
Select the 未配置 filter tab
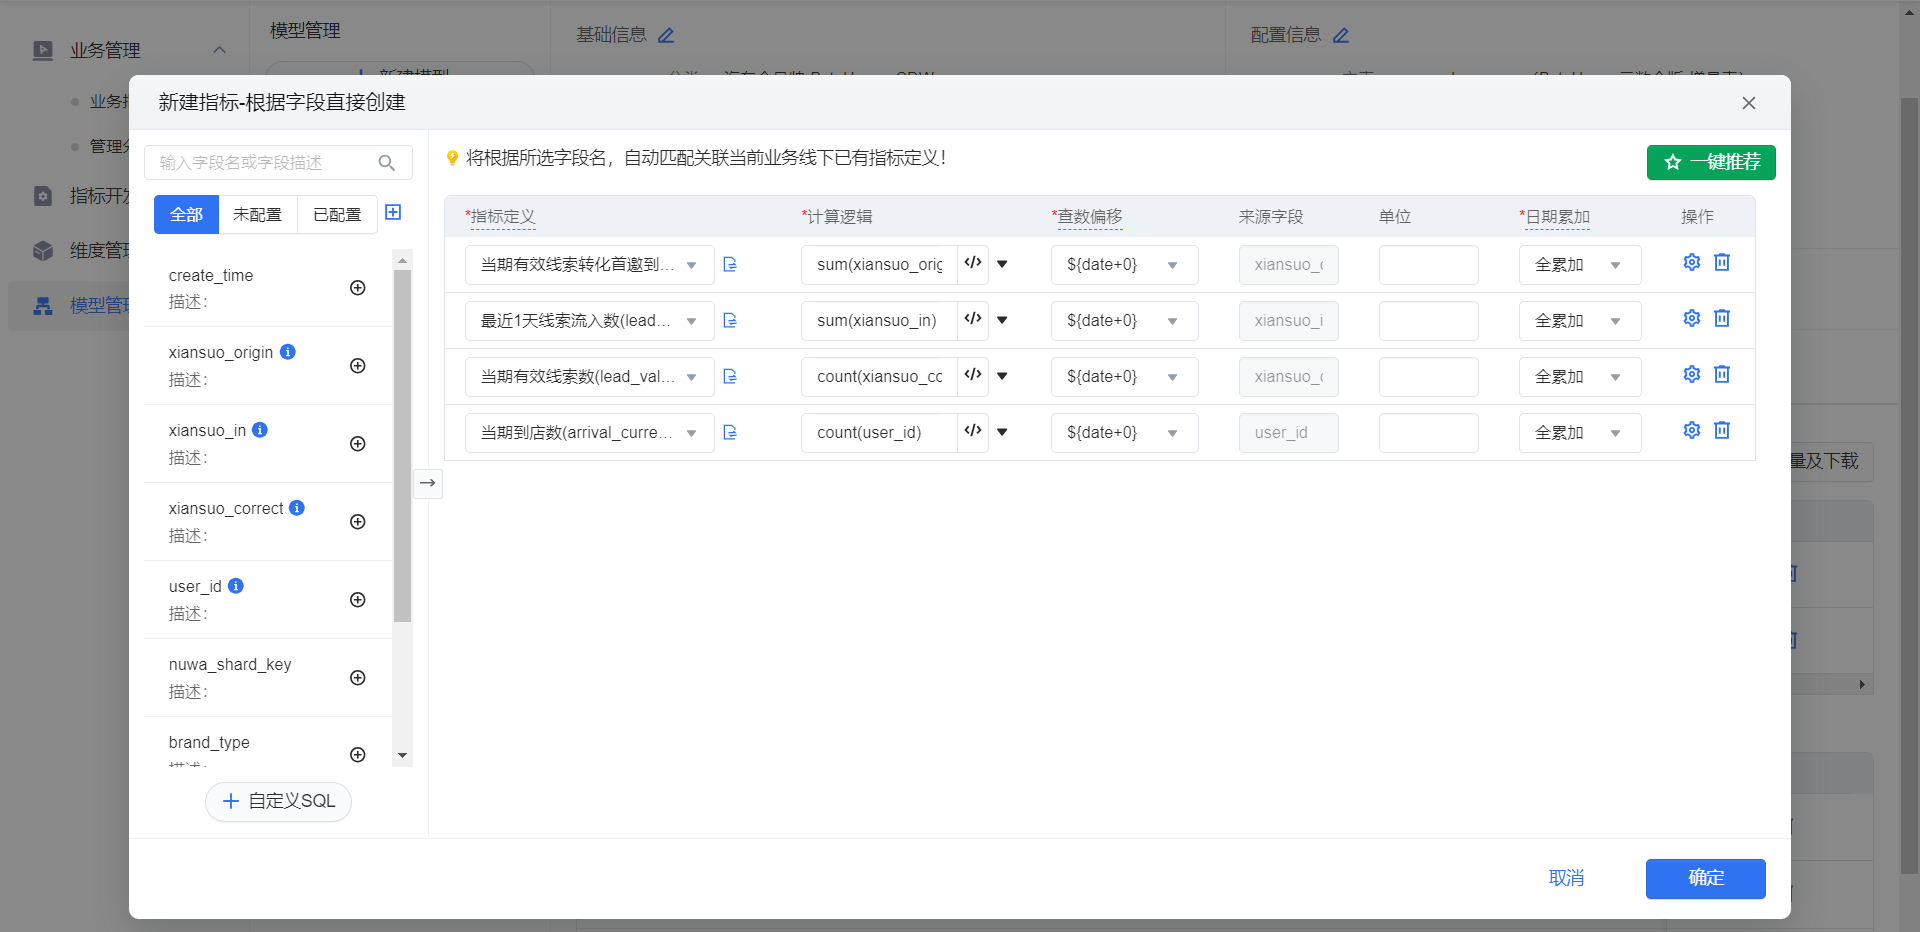click(258, 215)
